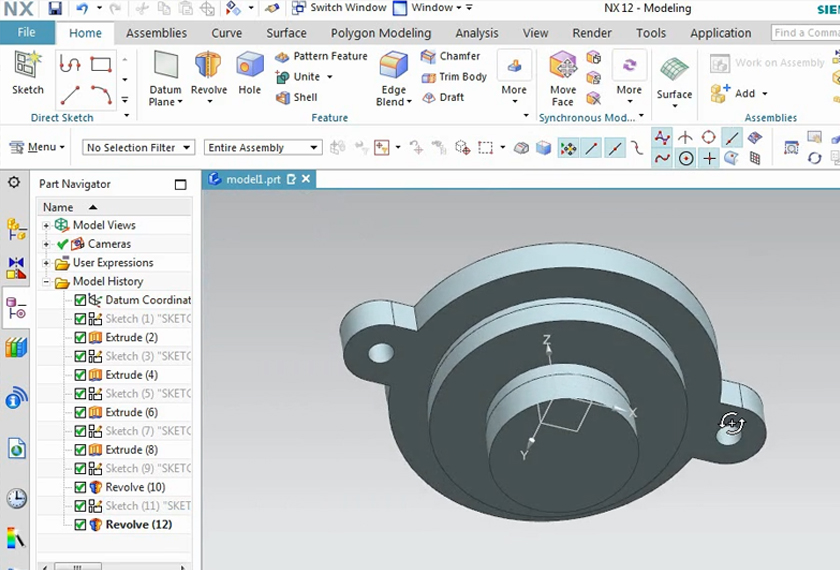This screenshot has height=570, width=840.
Task: Toggle the Extrude (6) feature checkbox
Action: [x=81, y=412]
